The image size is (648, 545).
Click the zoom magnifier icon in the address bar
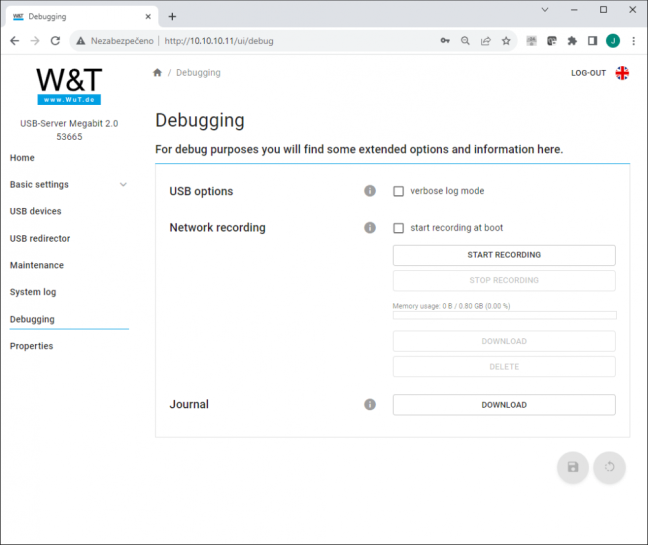pos(465,40)
